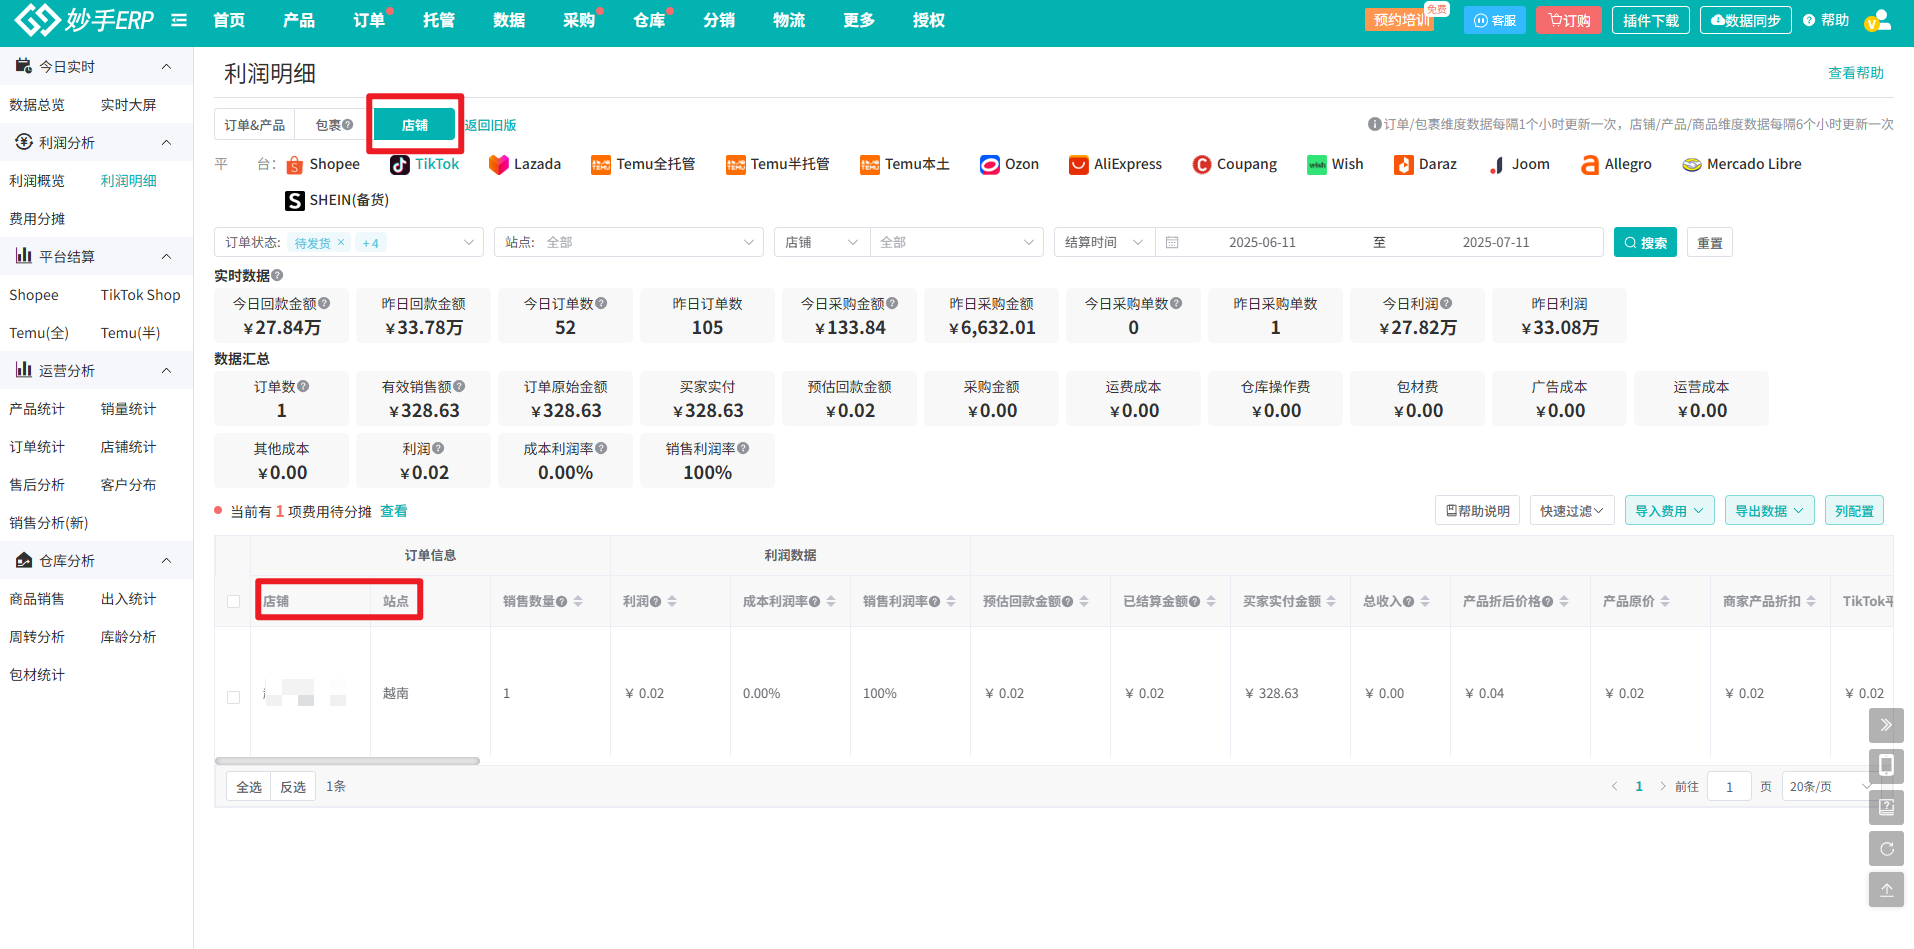Click the 查看帮助 link
This screenshot has width=1914, height=949.
click(x=1856, y=73)
